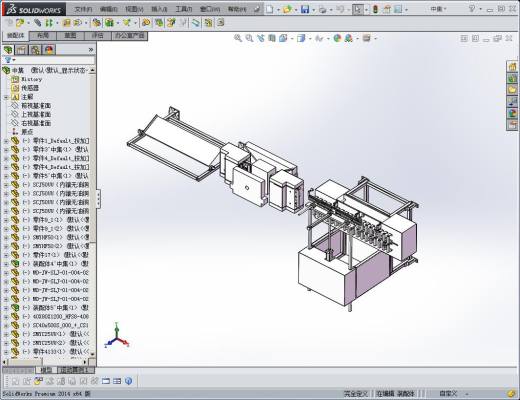This screenshot has width=520, height=400.
Task: Open the DisplayManager color-ball tab
Action: pyautogui.click(x=49, y=50)
